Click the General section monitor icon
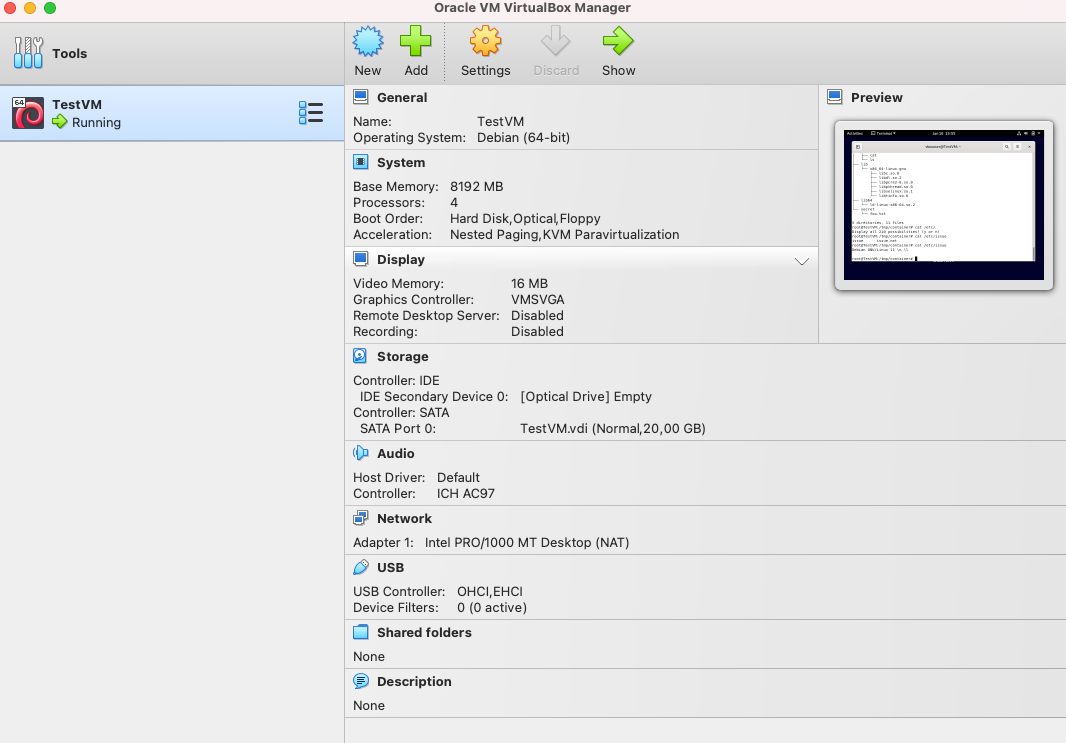Image resolution: width=1066 pixels, height=743 pixels. (x=360, y=97)
